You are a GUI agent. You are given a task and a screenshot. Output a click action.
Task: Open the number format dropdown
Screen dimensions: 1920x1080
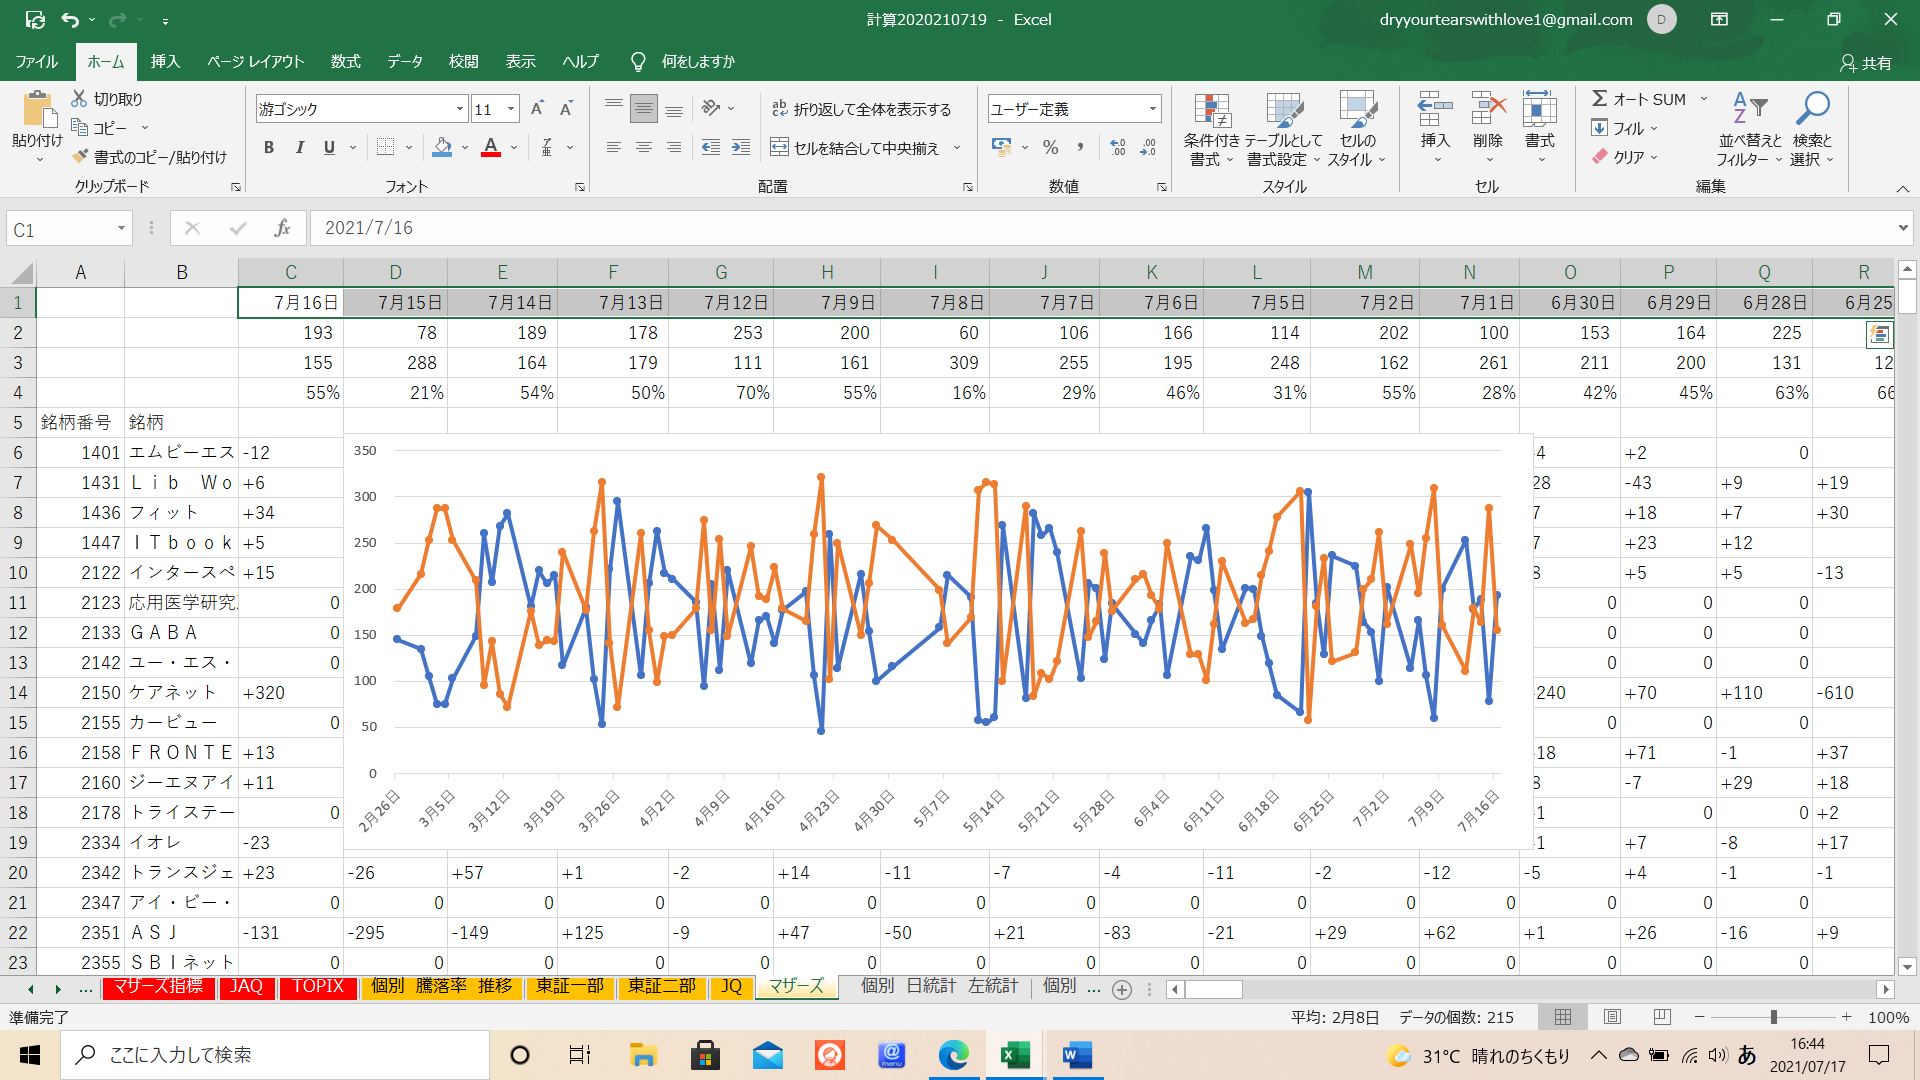click(x=1152, y=109)
